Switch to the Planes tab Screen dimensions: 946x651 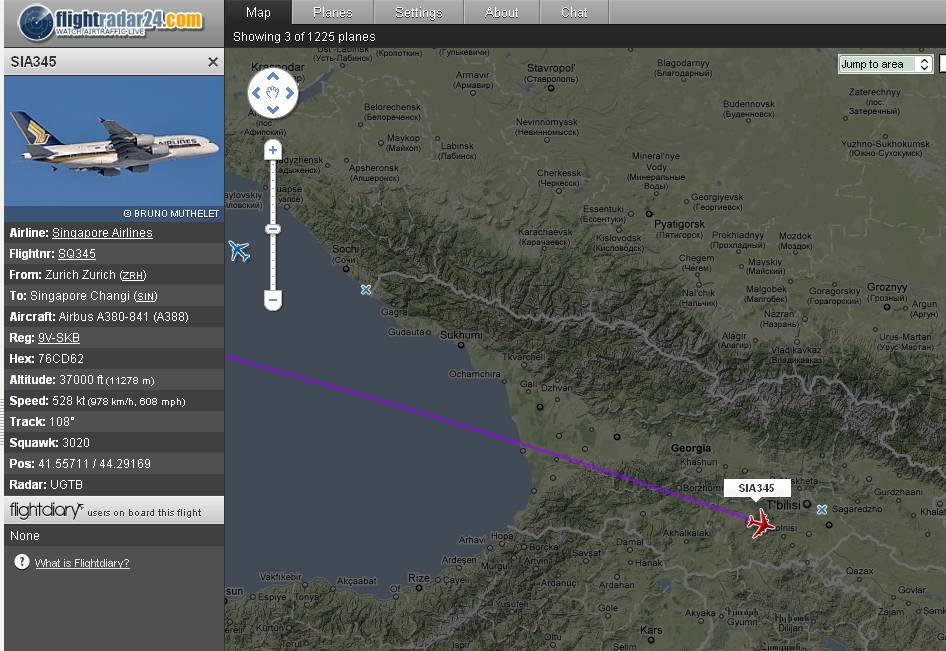pyautogui.click(x=332, y=12)
